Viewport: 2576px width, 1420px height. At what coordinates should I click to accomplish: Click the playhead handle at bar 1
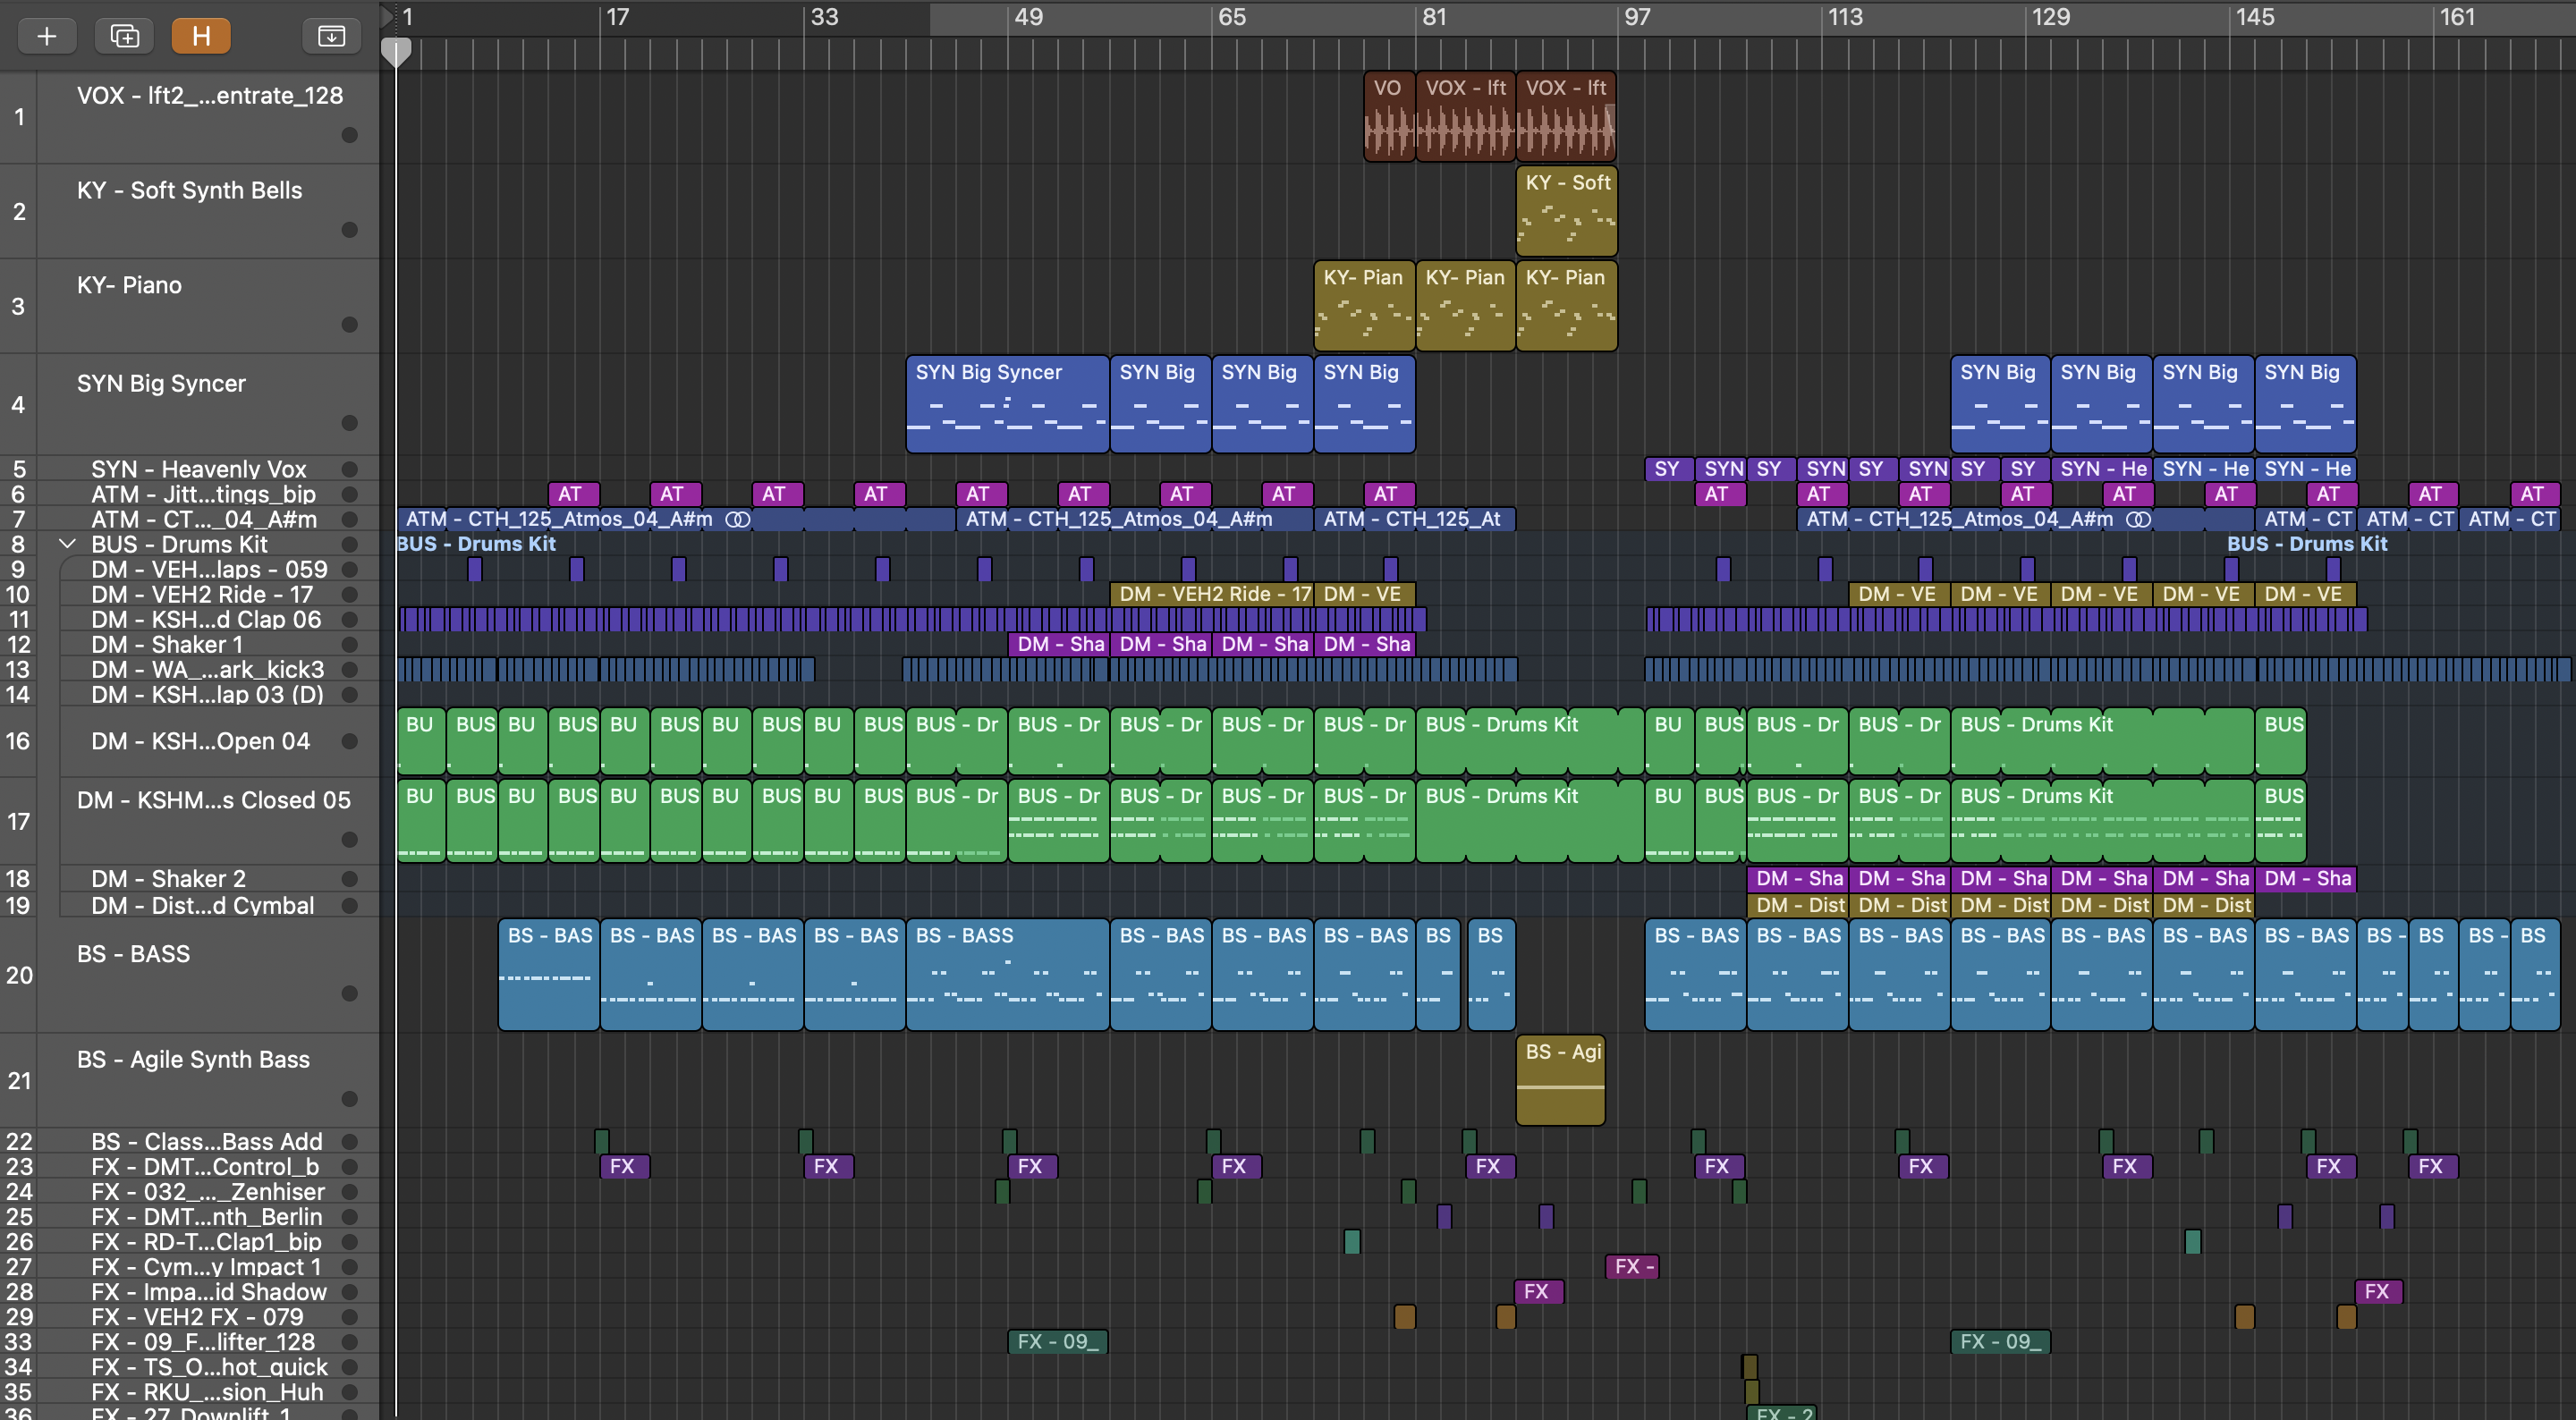tap(397, 51)
